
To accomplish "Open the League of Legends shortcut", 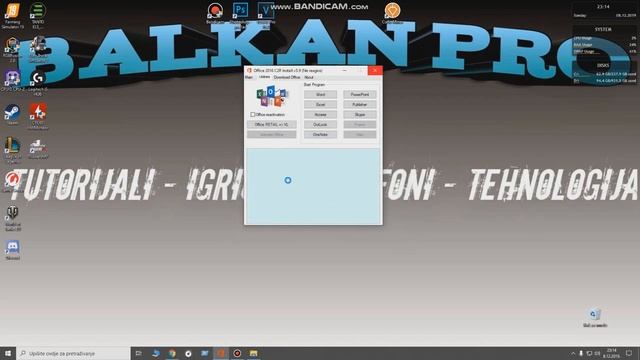I will (x=12, y=150).
